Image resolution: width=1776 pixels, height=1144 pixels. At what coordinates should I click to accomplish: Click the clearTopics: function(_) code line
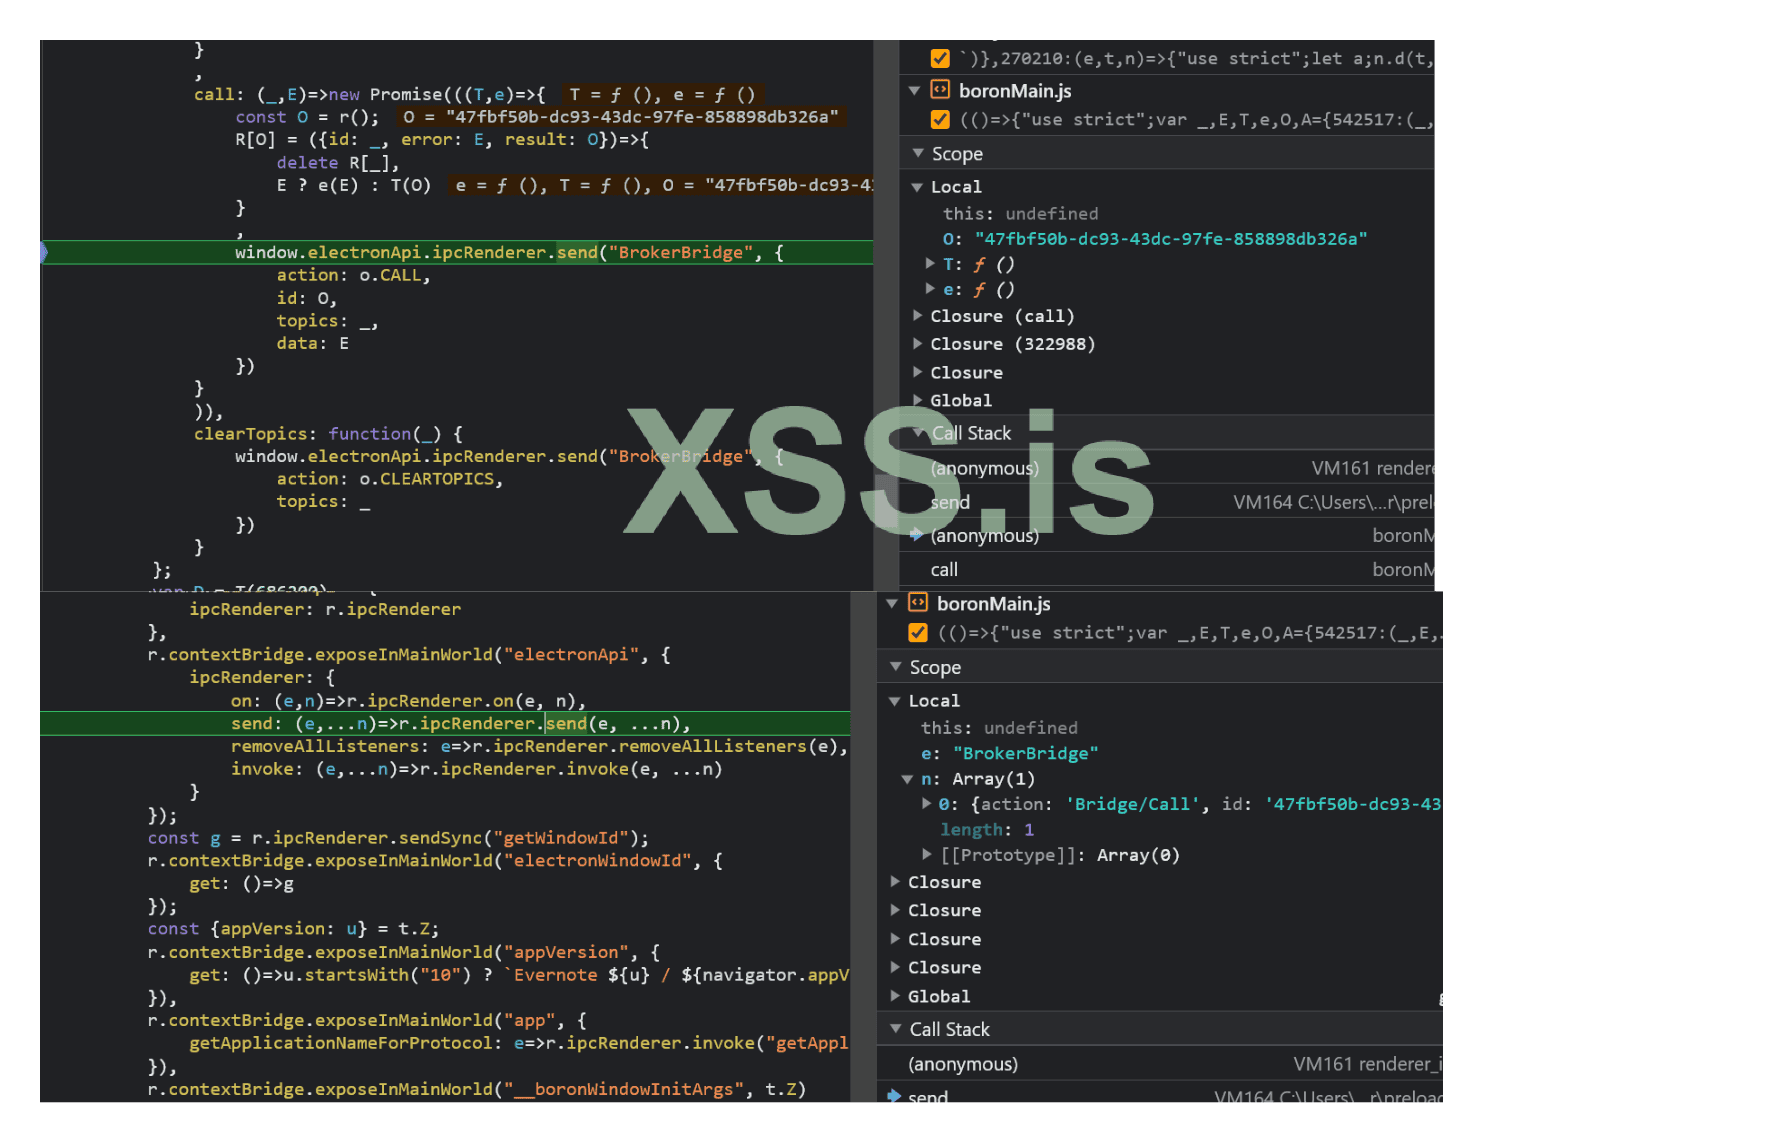(328, 434)
